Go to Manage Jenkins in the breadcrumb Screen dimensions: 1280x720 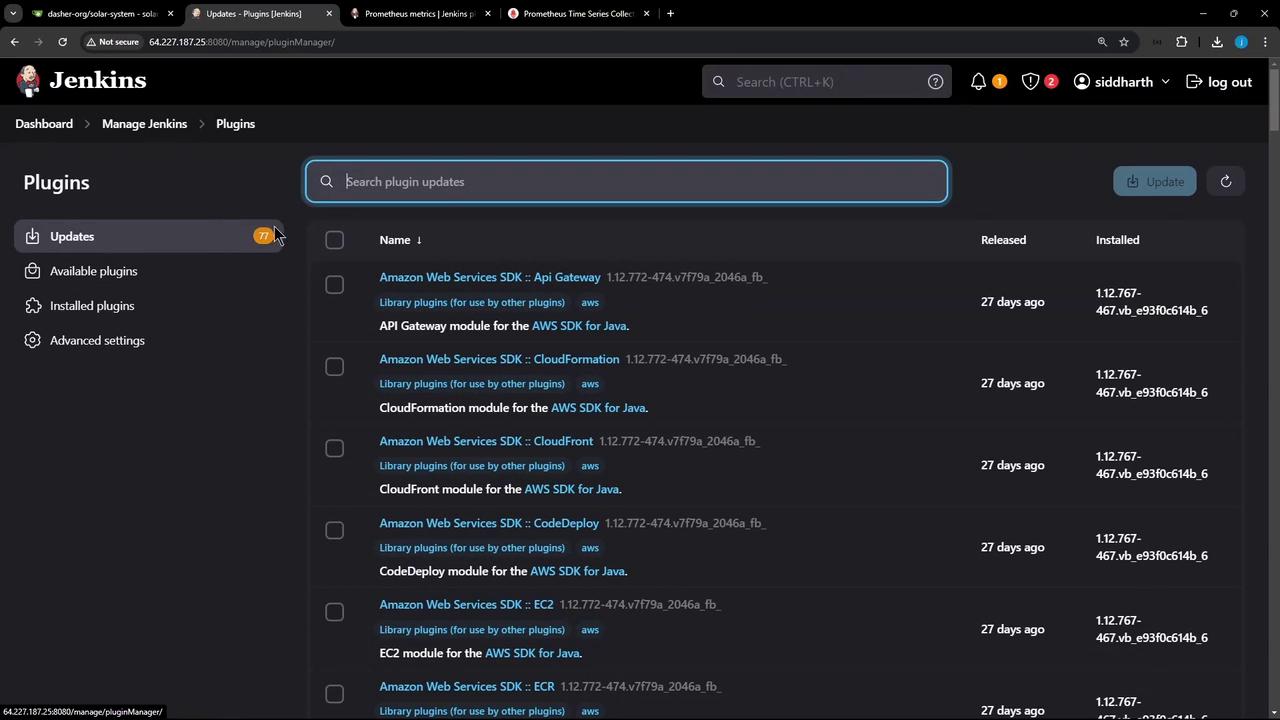144,124
